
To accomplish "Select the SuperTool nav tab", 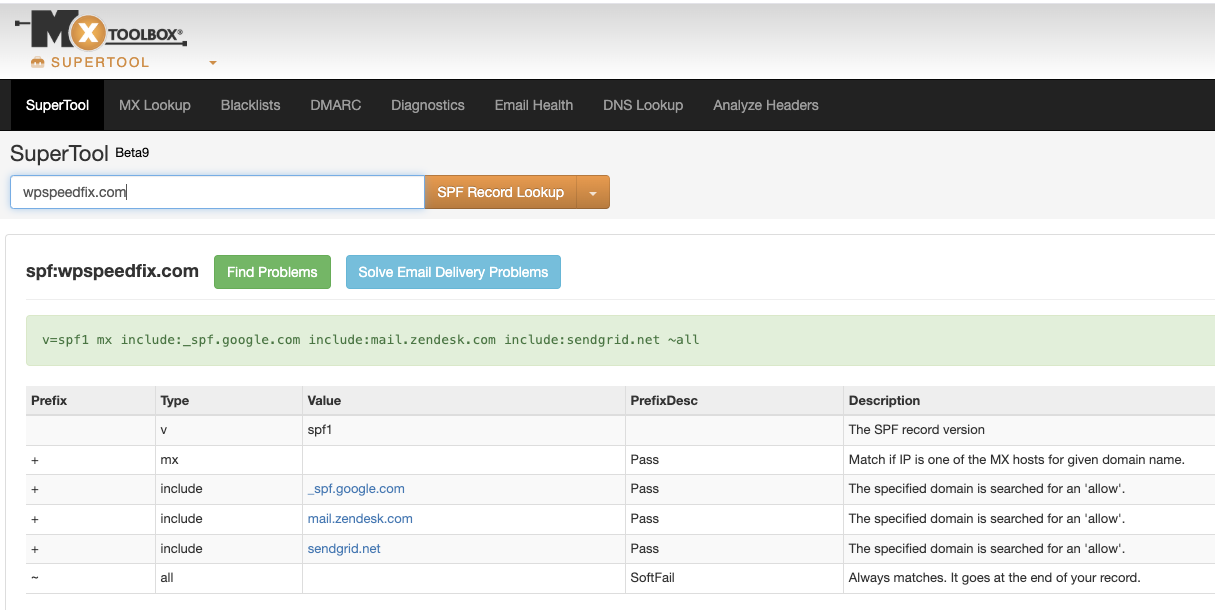I will (57, 105).
